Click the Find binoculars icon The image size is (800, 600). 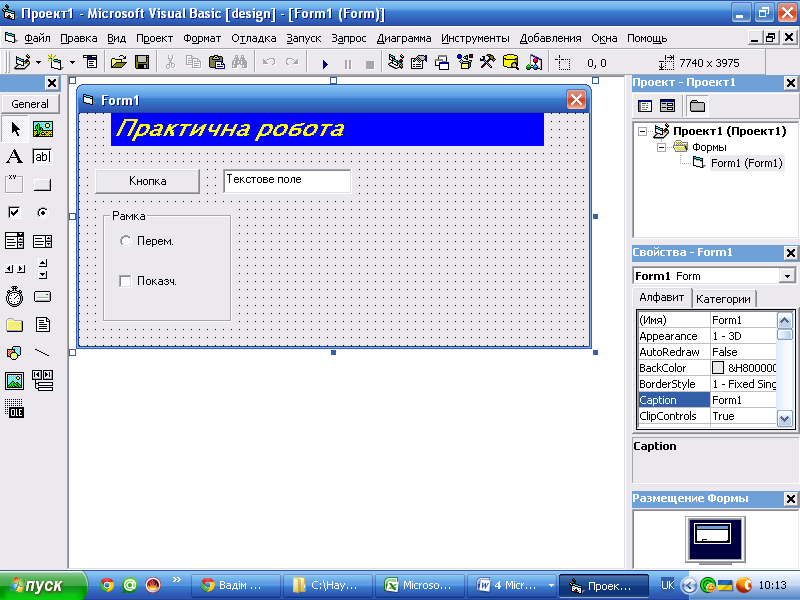pyautogui.click(x=240, y=63)
